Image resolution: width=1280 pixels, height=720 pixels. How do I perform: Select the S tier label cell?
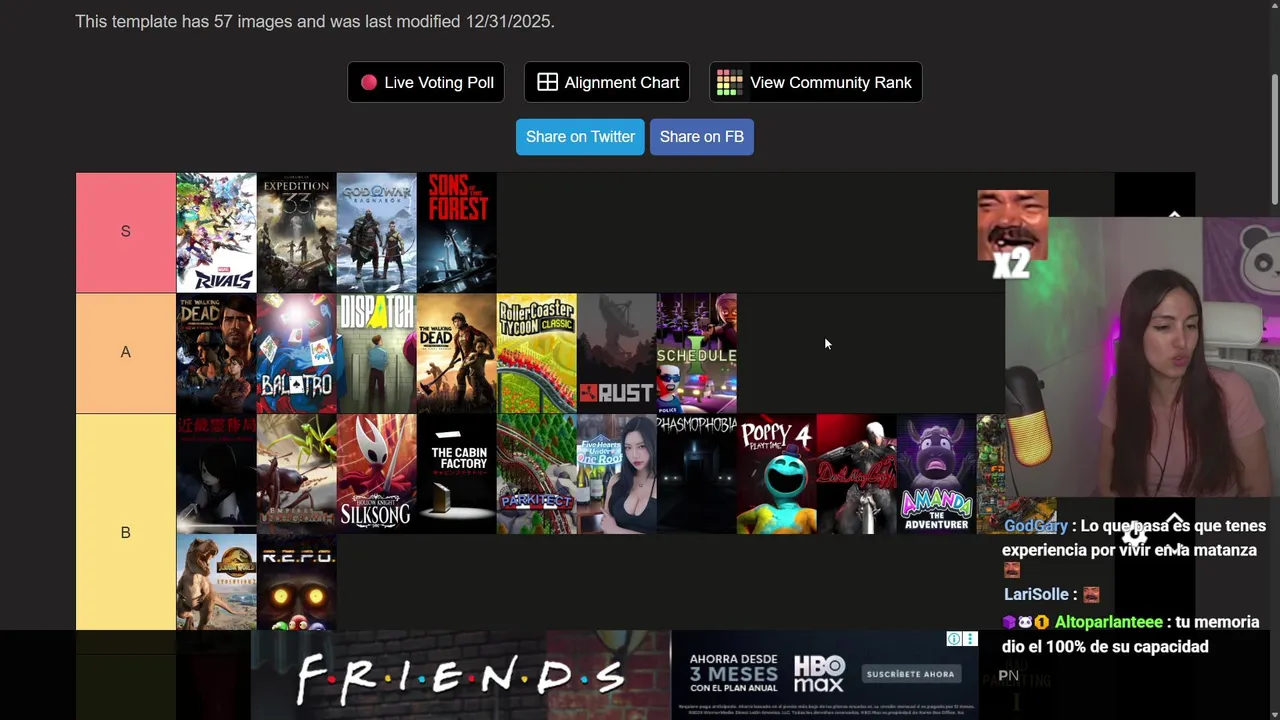tap(126, 232)
